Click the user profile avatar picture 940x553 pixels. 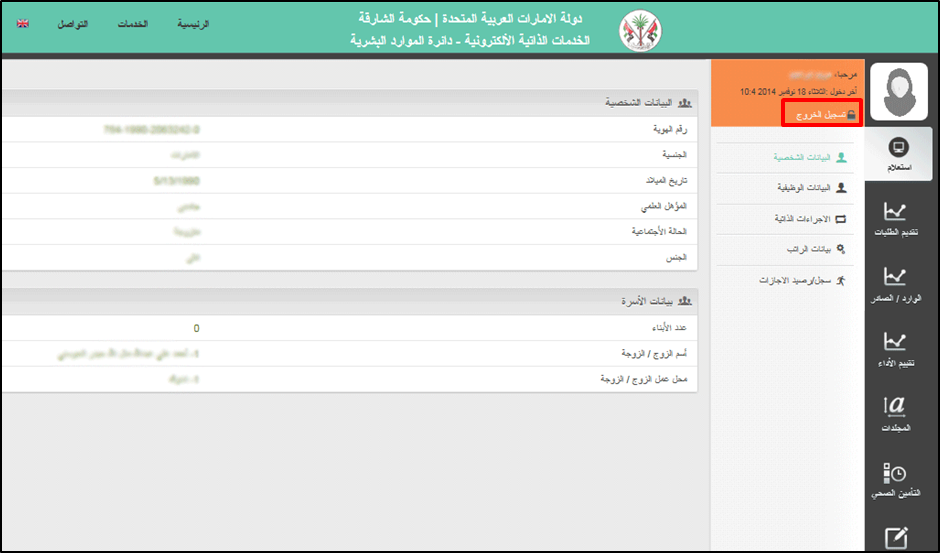899,92
